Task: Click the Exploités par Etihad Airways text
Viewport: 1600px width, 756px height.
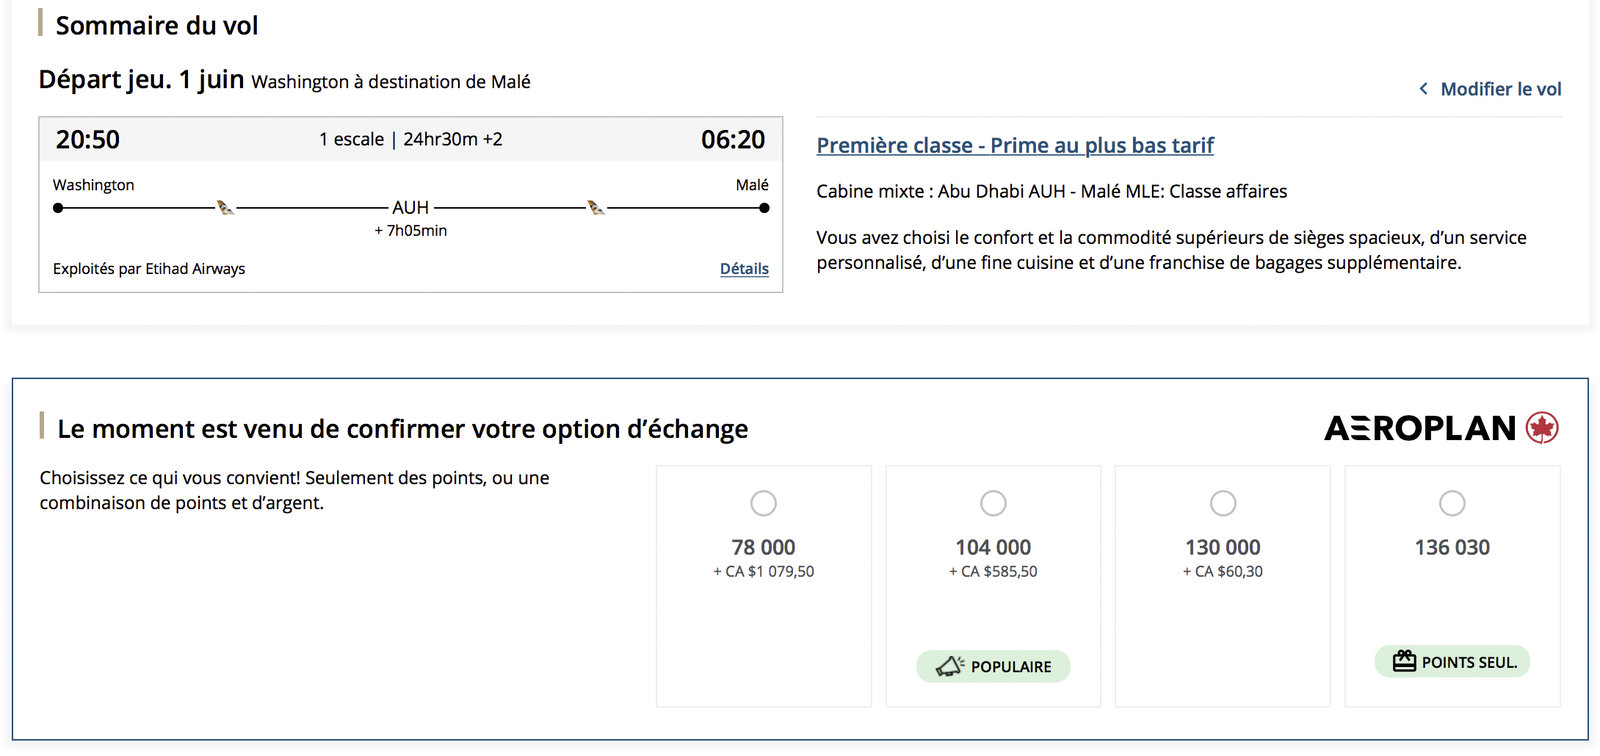Action: (149, 269)
